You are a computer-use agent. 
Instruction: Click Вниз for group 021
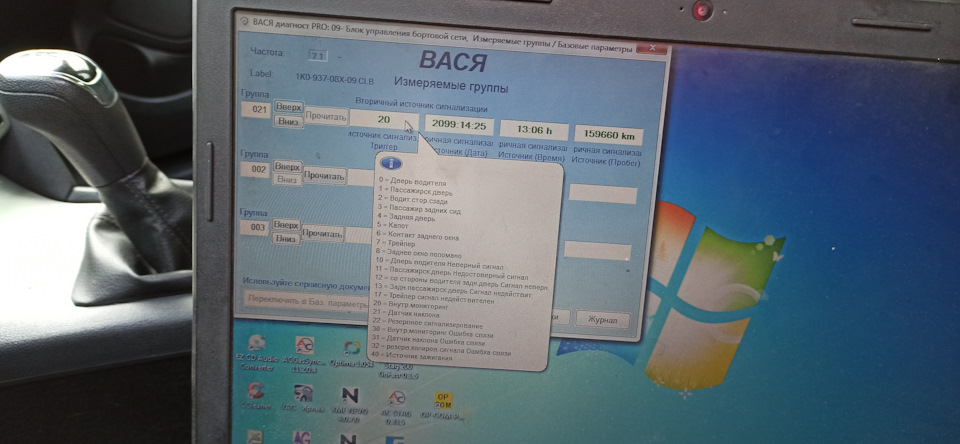(288, 121)
